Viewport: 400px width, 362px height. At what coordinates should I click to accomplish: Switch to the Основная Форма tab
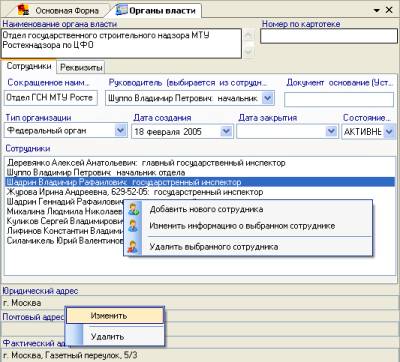coord(59,10)
